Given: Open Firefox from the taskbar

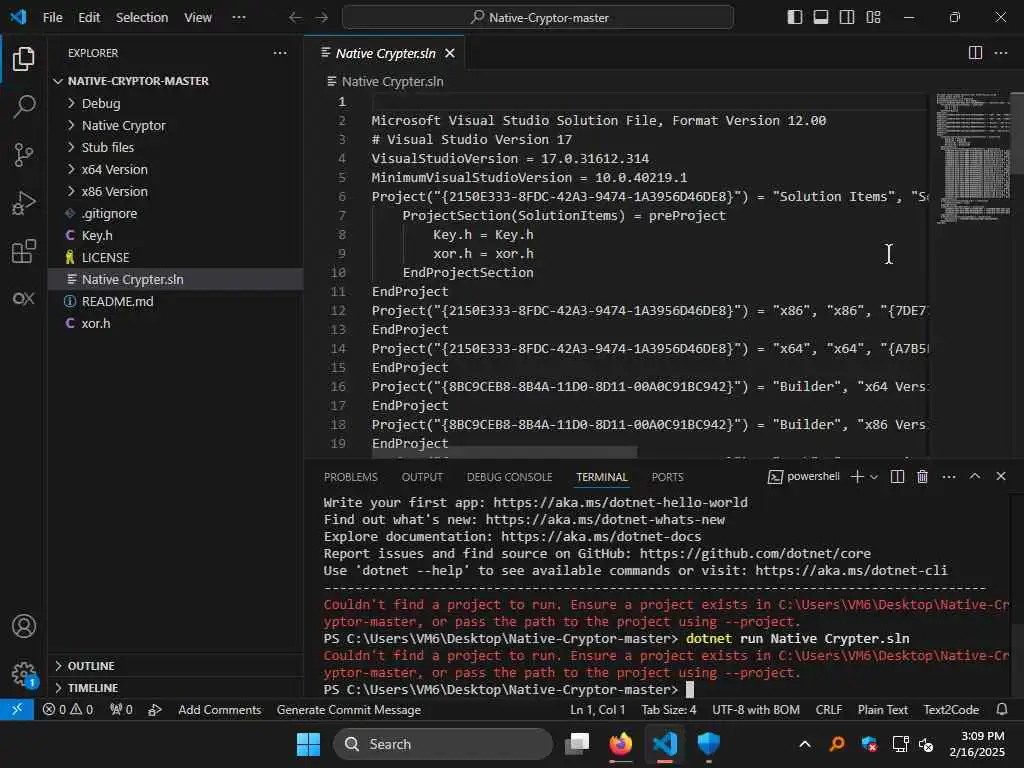Looking at the screenshot, I should [x=621, y=744].
